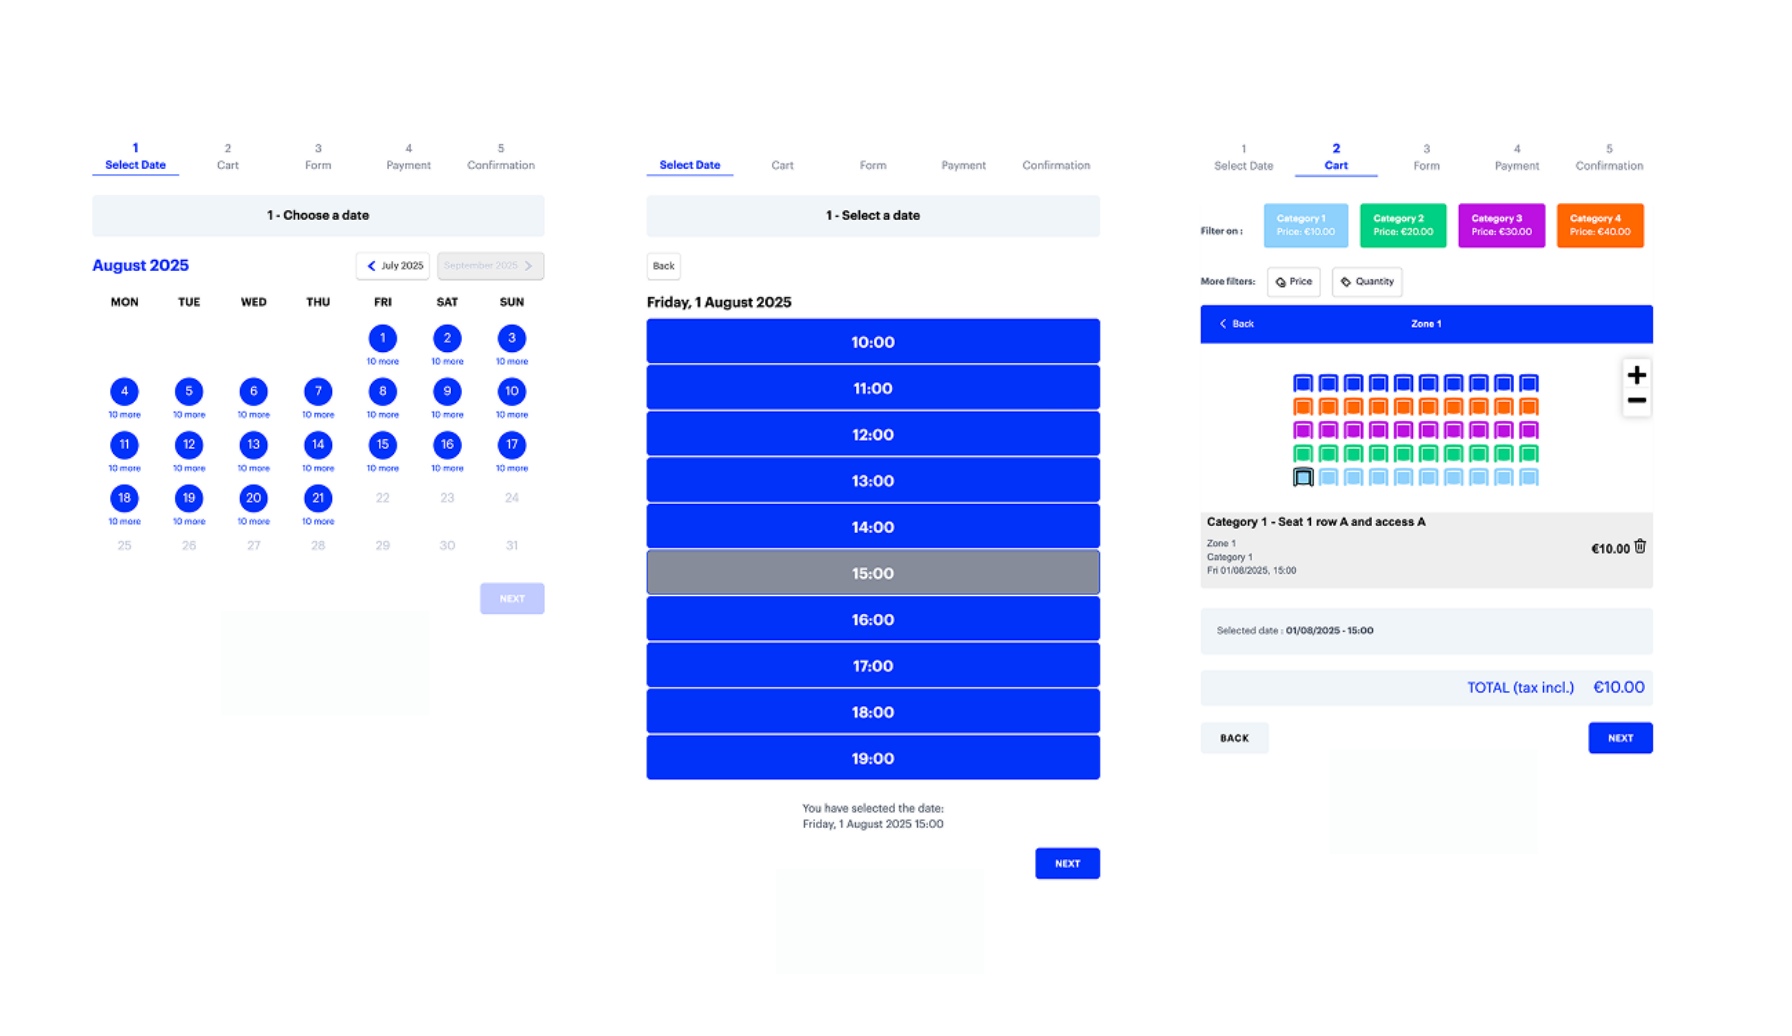Screen dimensions: 1792x1036
Task: Click faded NEXT button under calendar
Action: [512, 599]
